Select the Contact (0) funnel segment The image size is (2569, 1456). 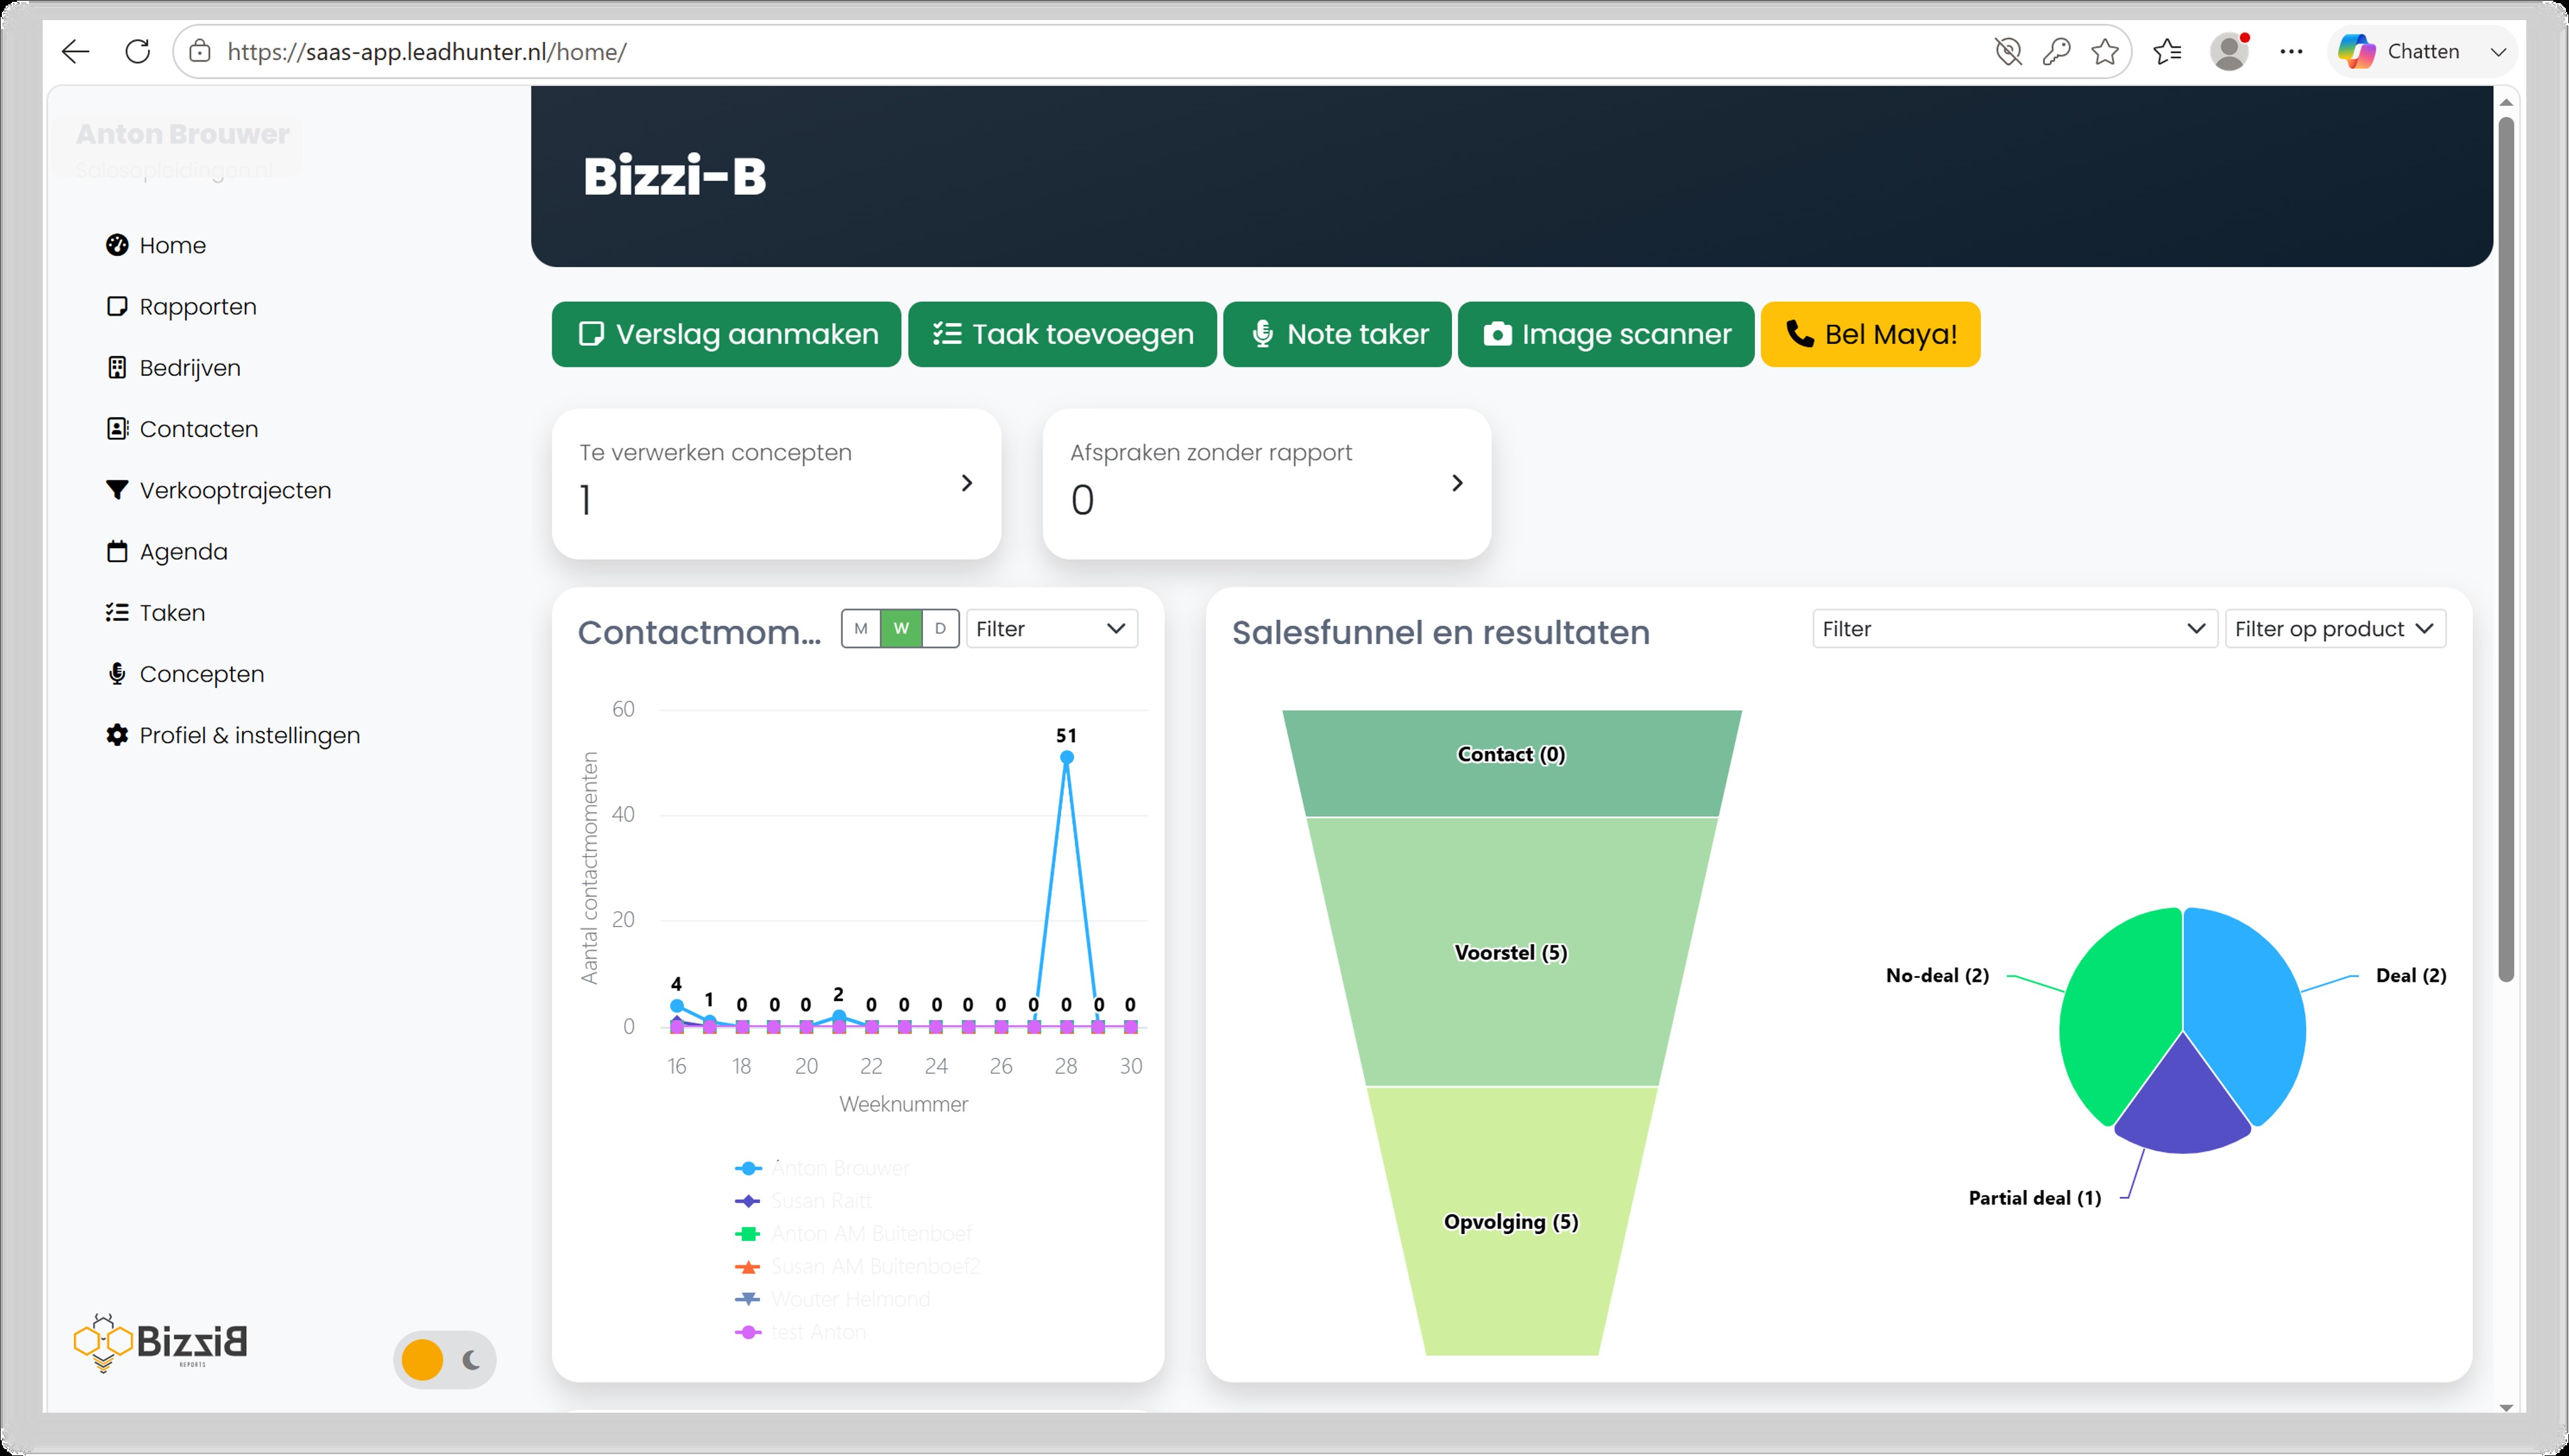pyautogui.click(x=1511, y=763)
